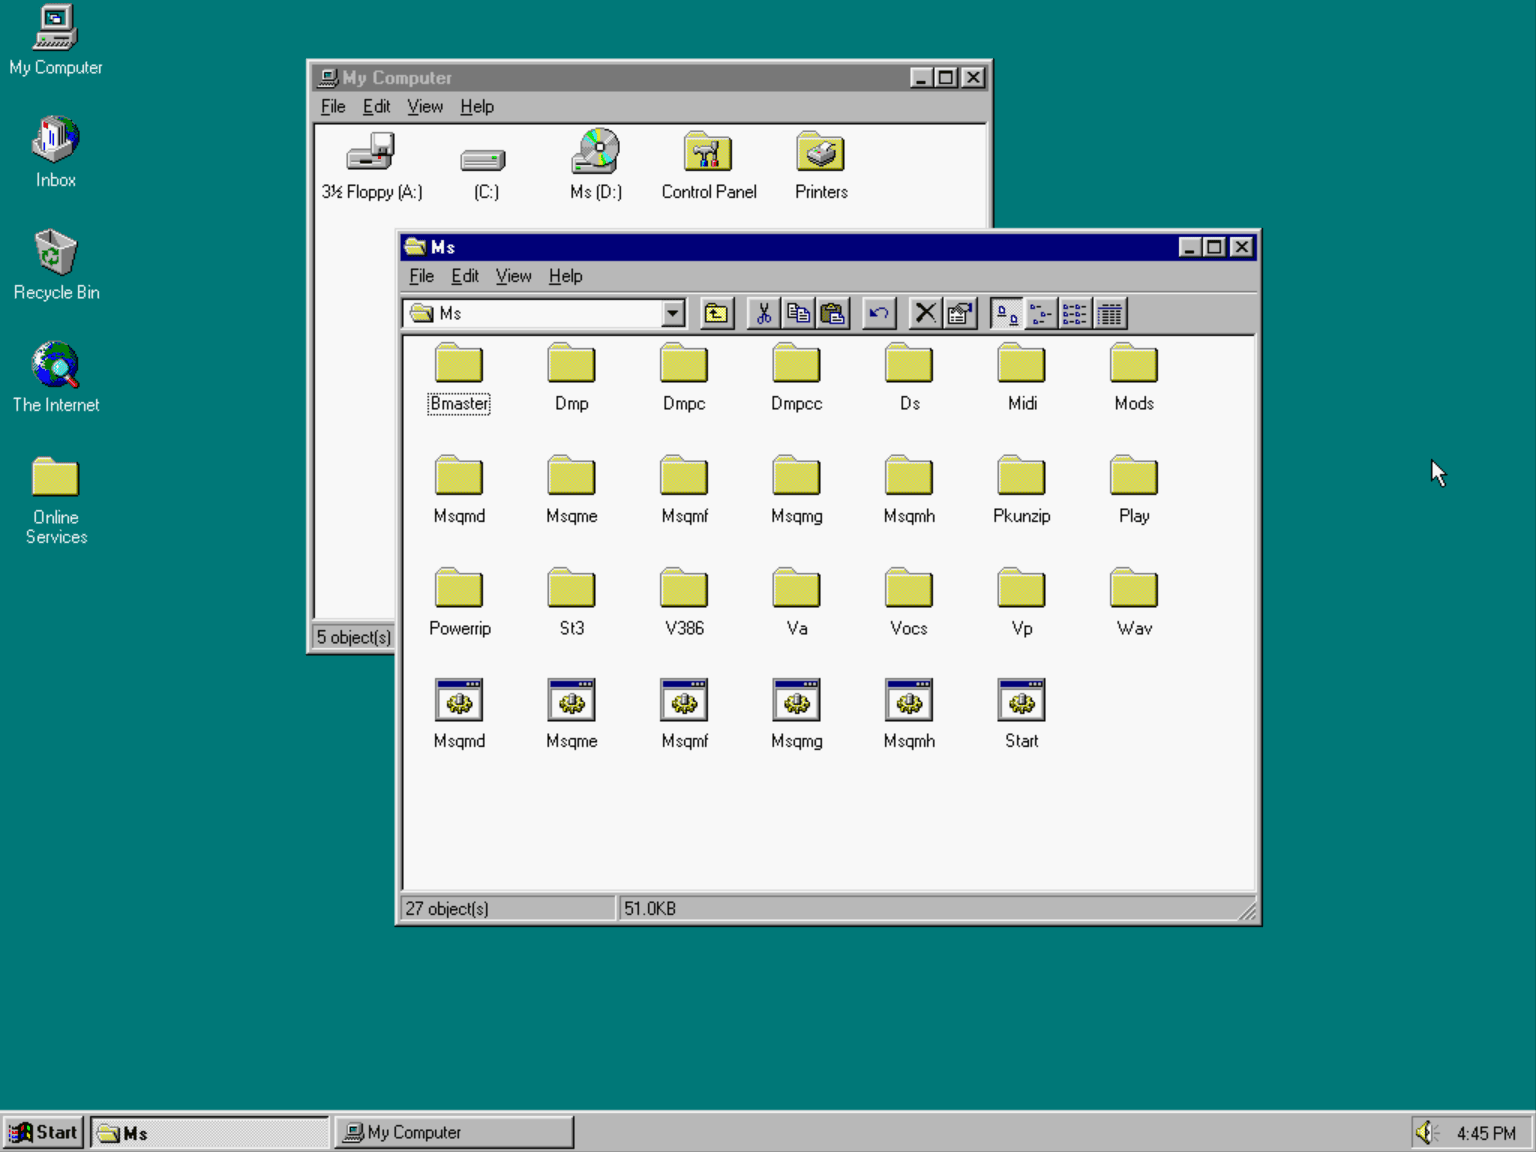Click the Properties toolbar icon
Screen dimensions: 1536x1152
[x=960, y=314]
